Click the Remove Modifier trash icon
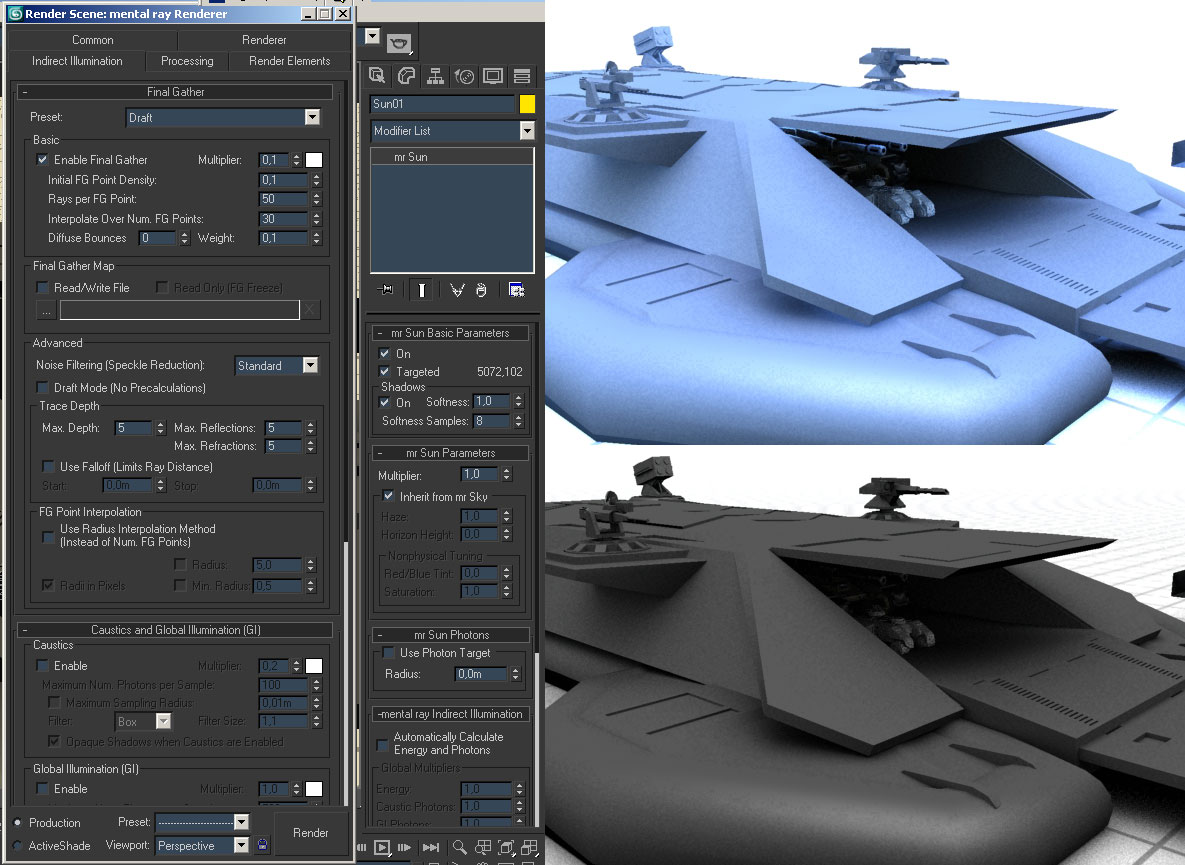 481,289
